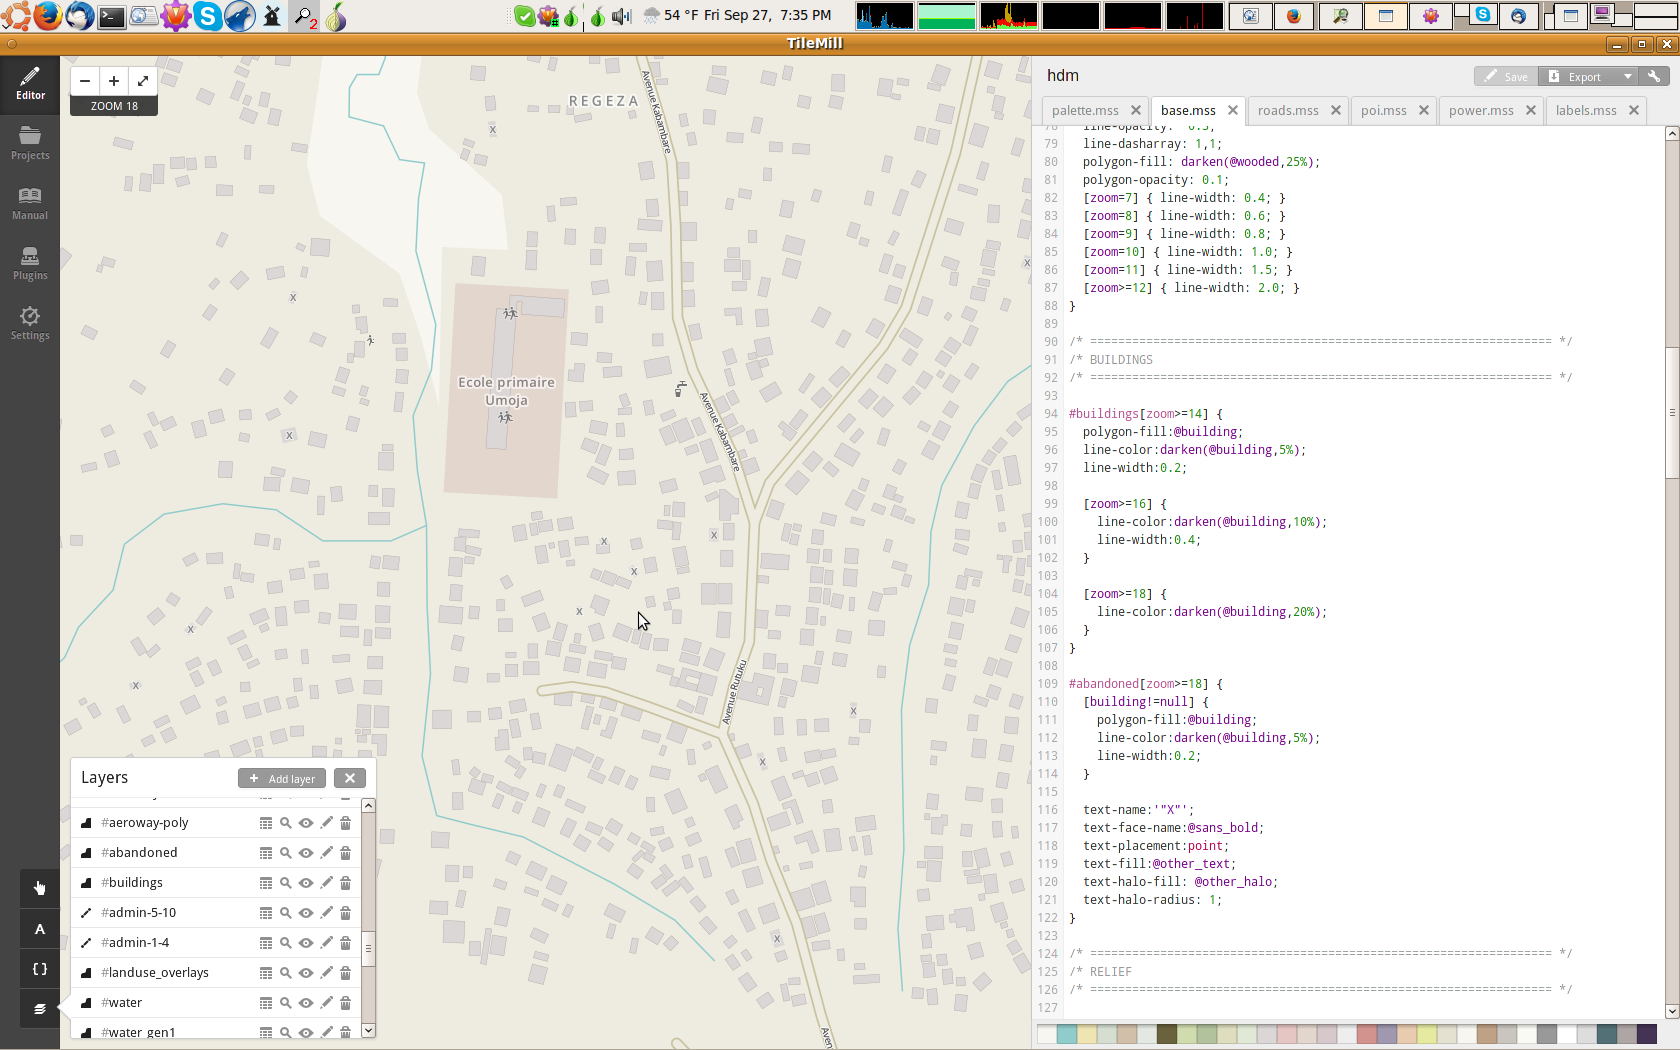1680x1050 pixels.
Task: Zoom in the map with plus button
Action: [114, 81]
